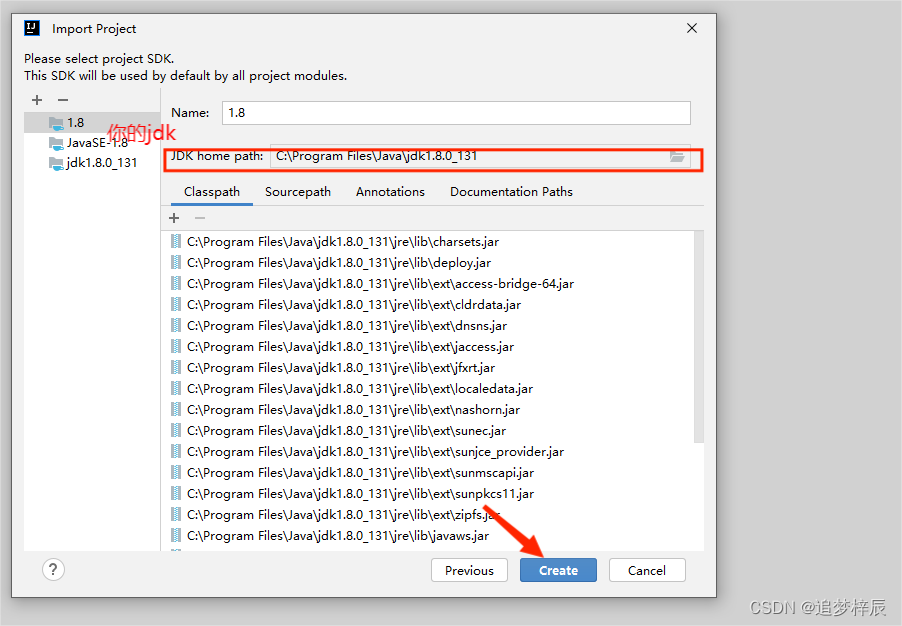Select the 1.8 SDK entry

92,123
